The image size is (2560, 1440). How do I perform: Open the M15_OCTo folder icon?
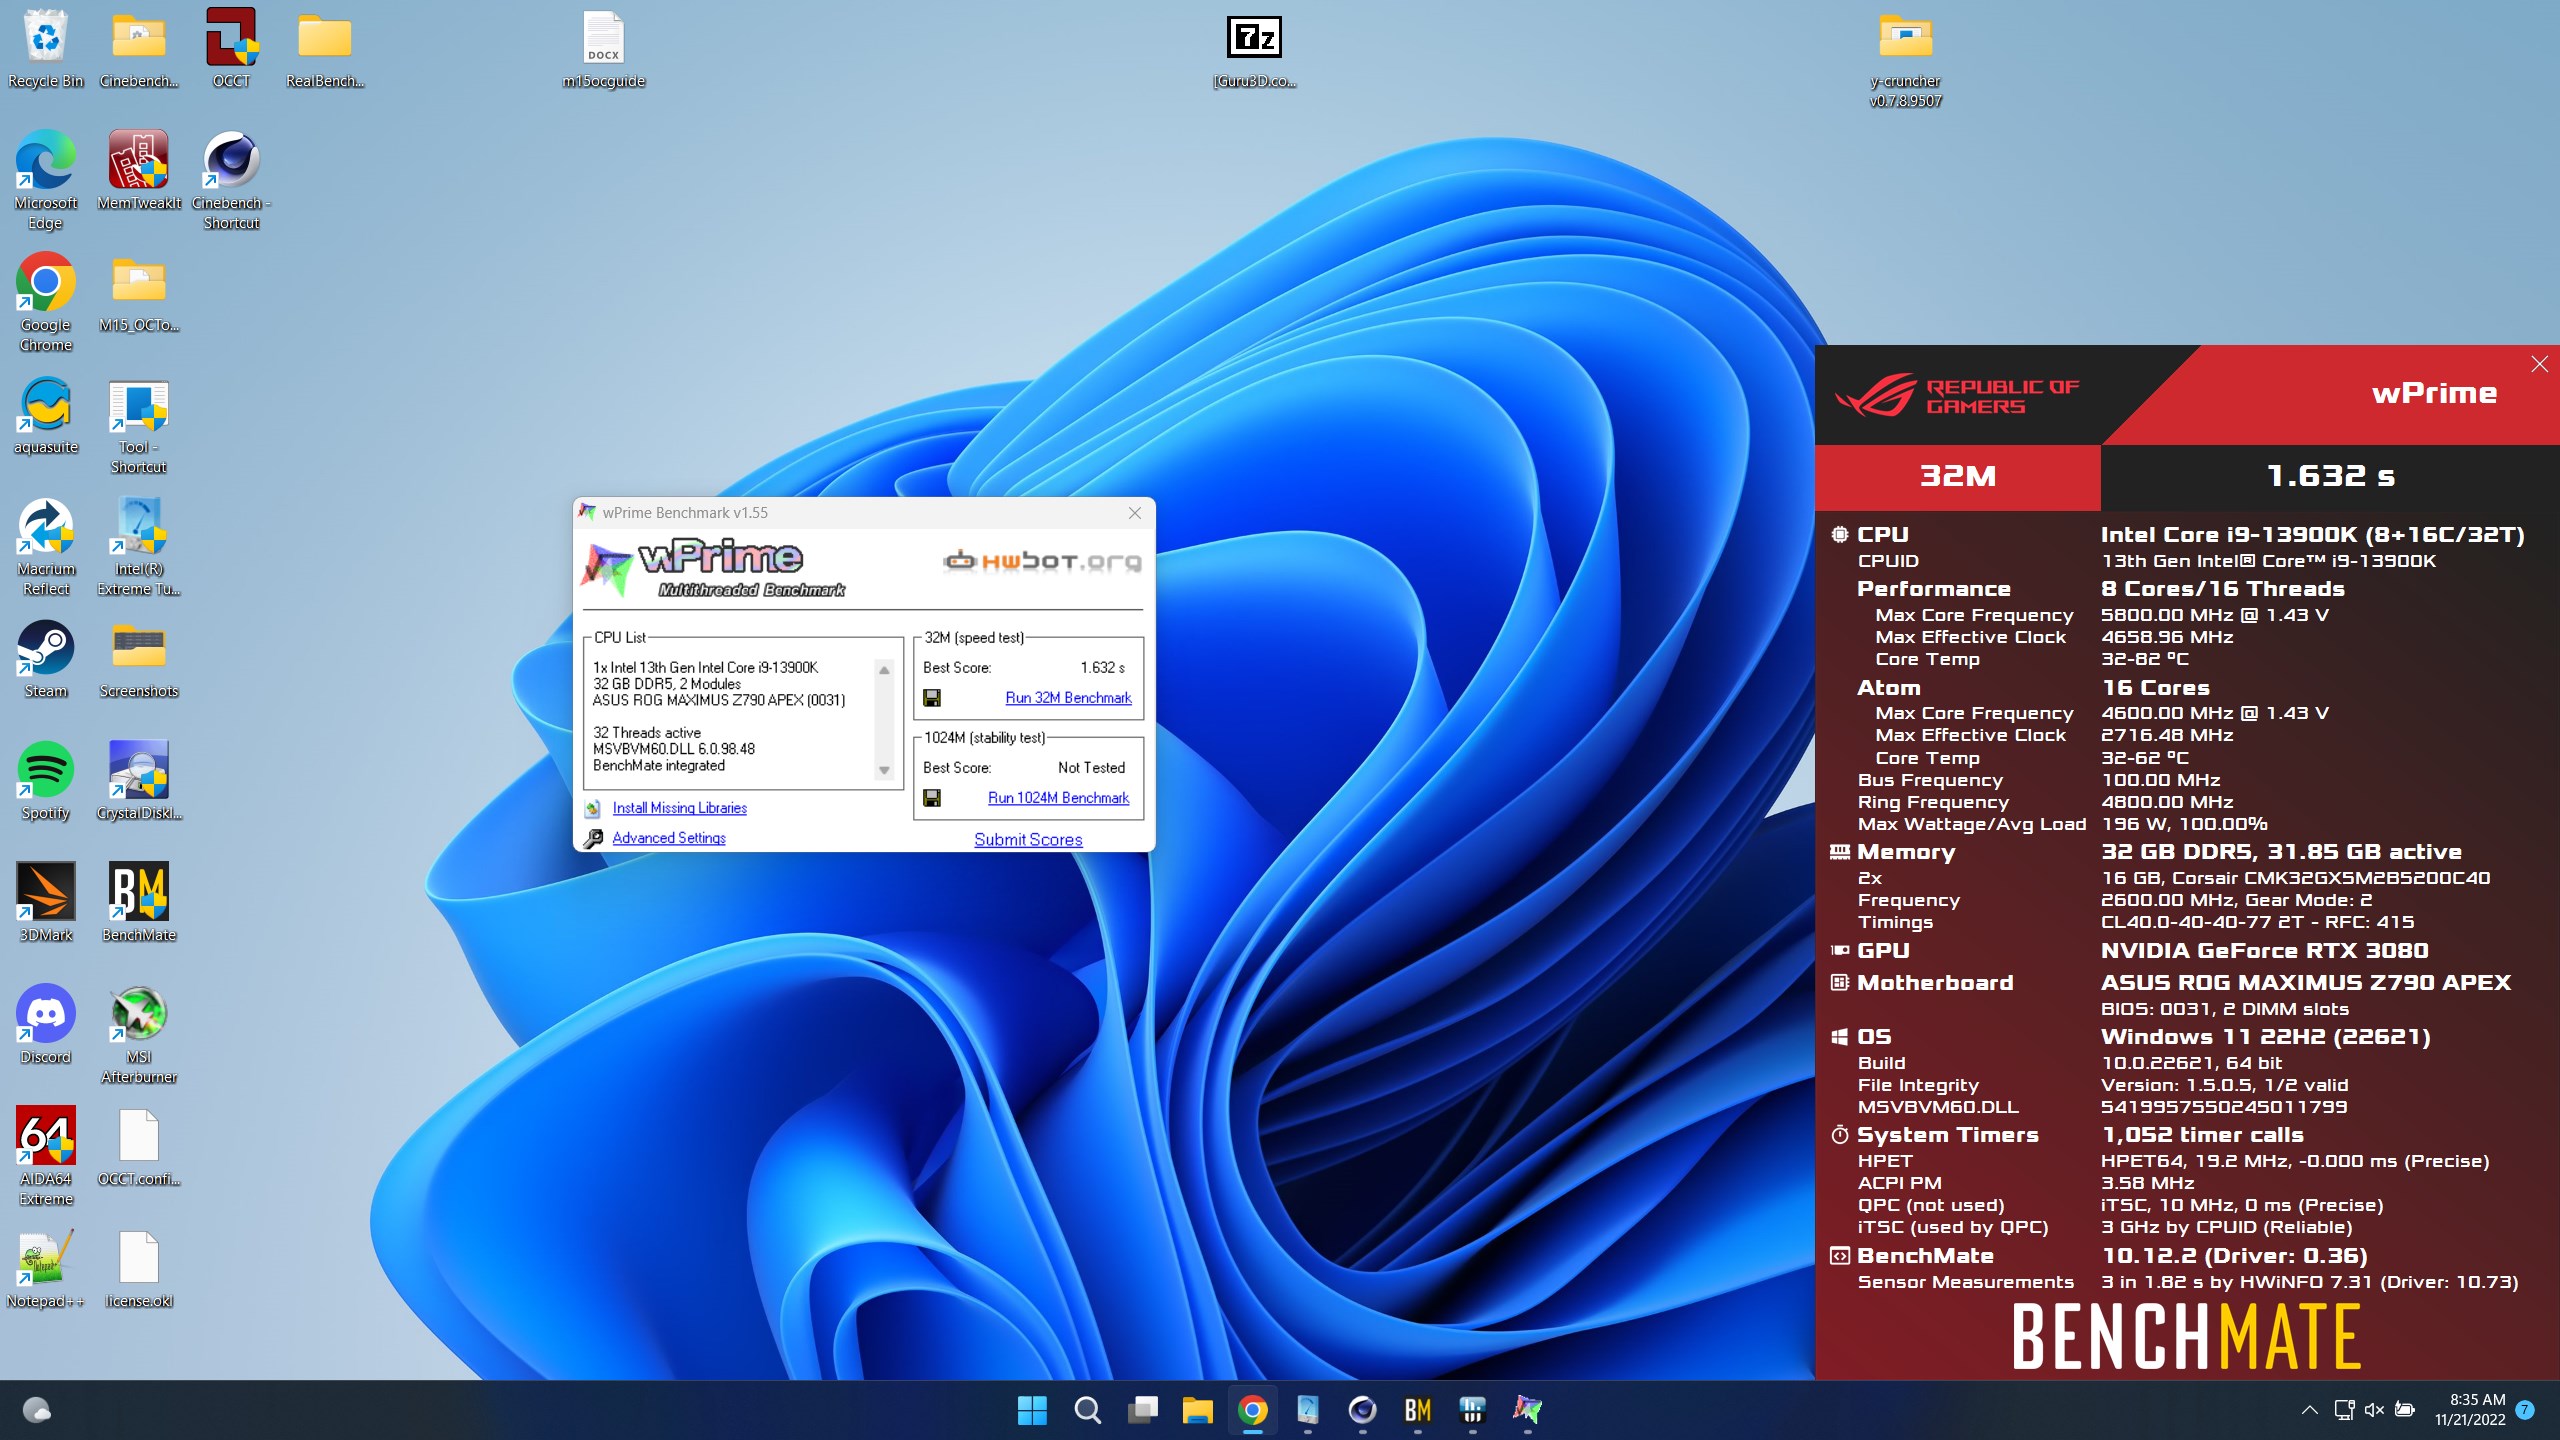(139, 292)
